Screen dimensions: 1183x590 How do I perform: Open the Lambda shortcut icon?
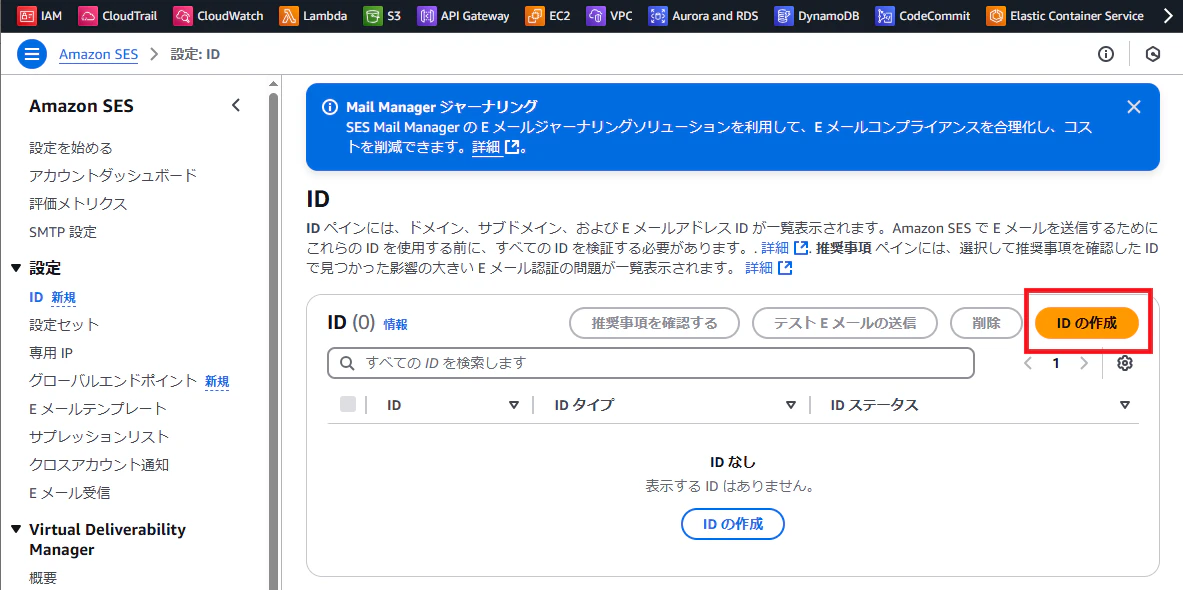[289, 15]
